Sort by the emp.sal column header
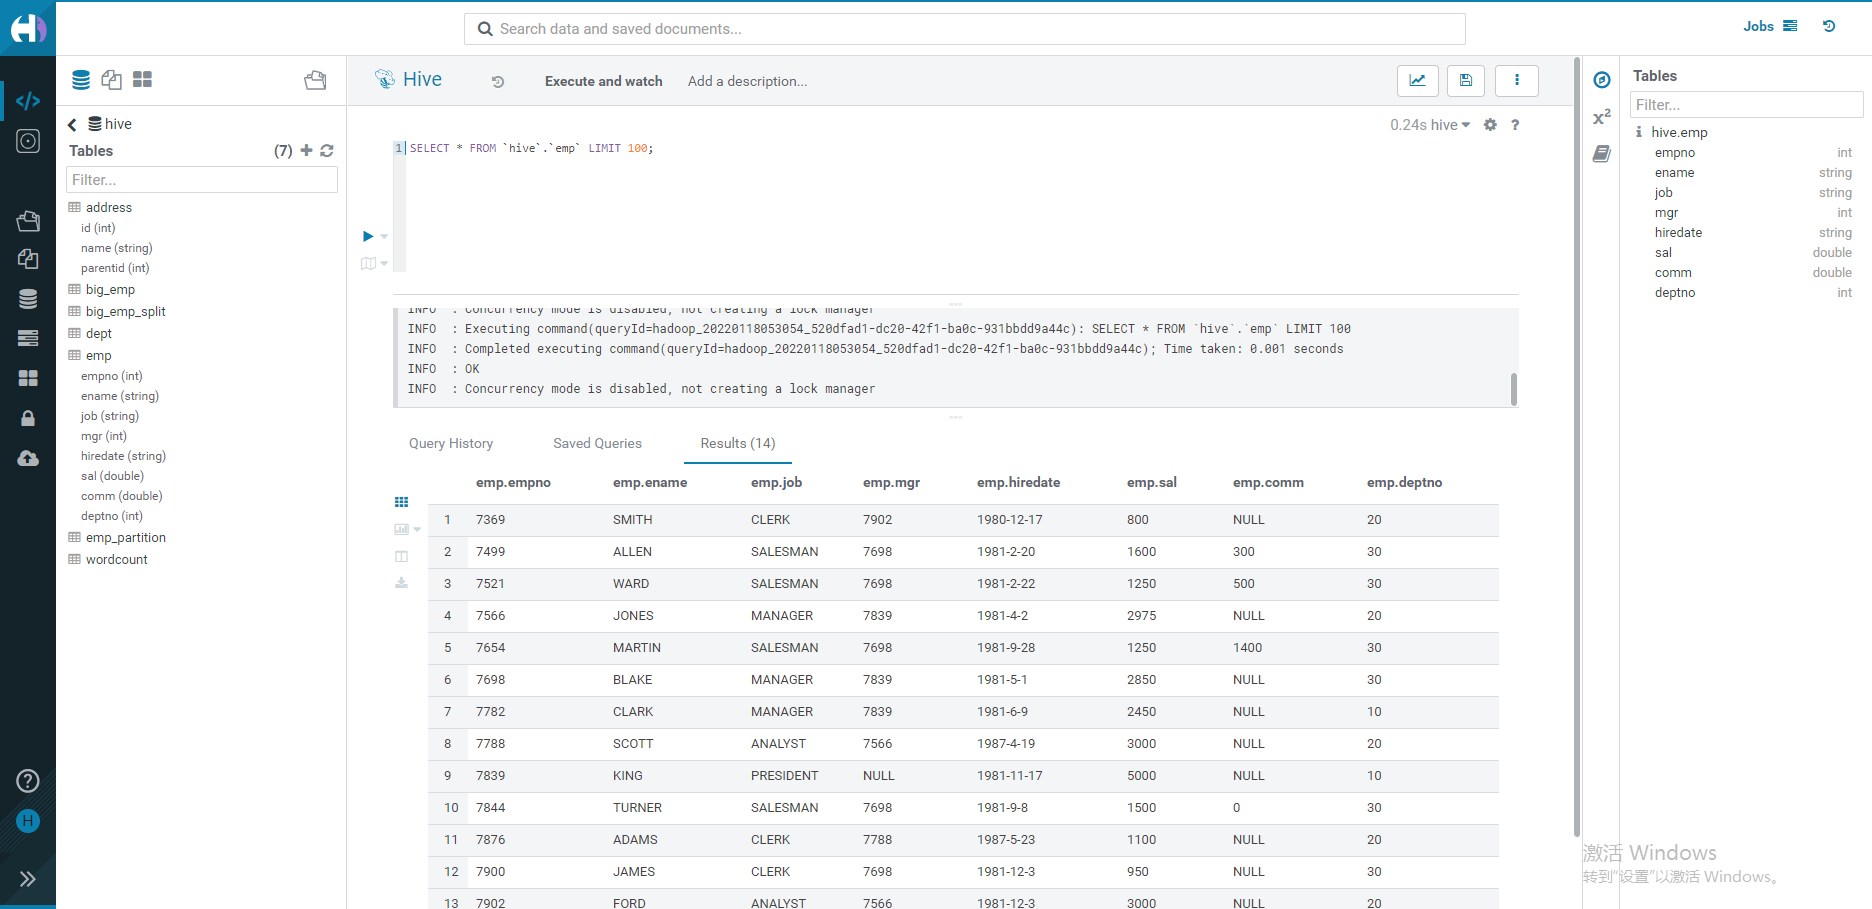Viewport: 1872px width, 909px height. [x=1152, y=482]
